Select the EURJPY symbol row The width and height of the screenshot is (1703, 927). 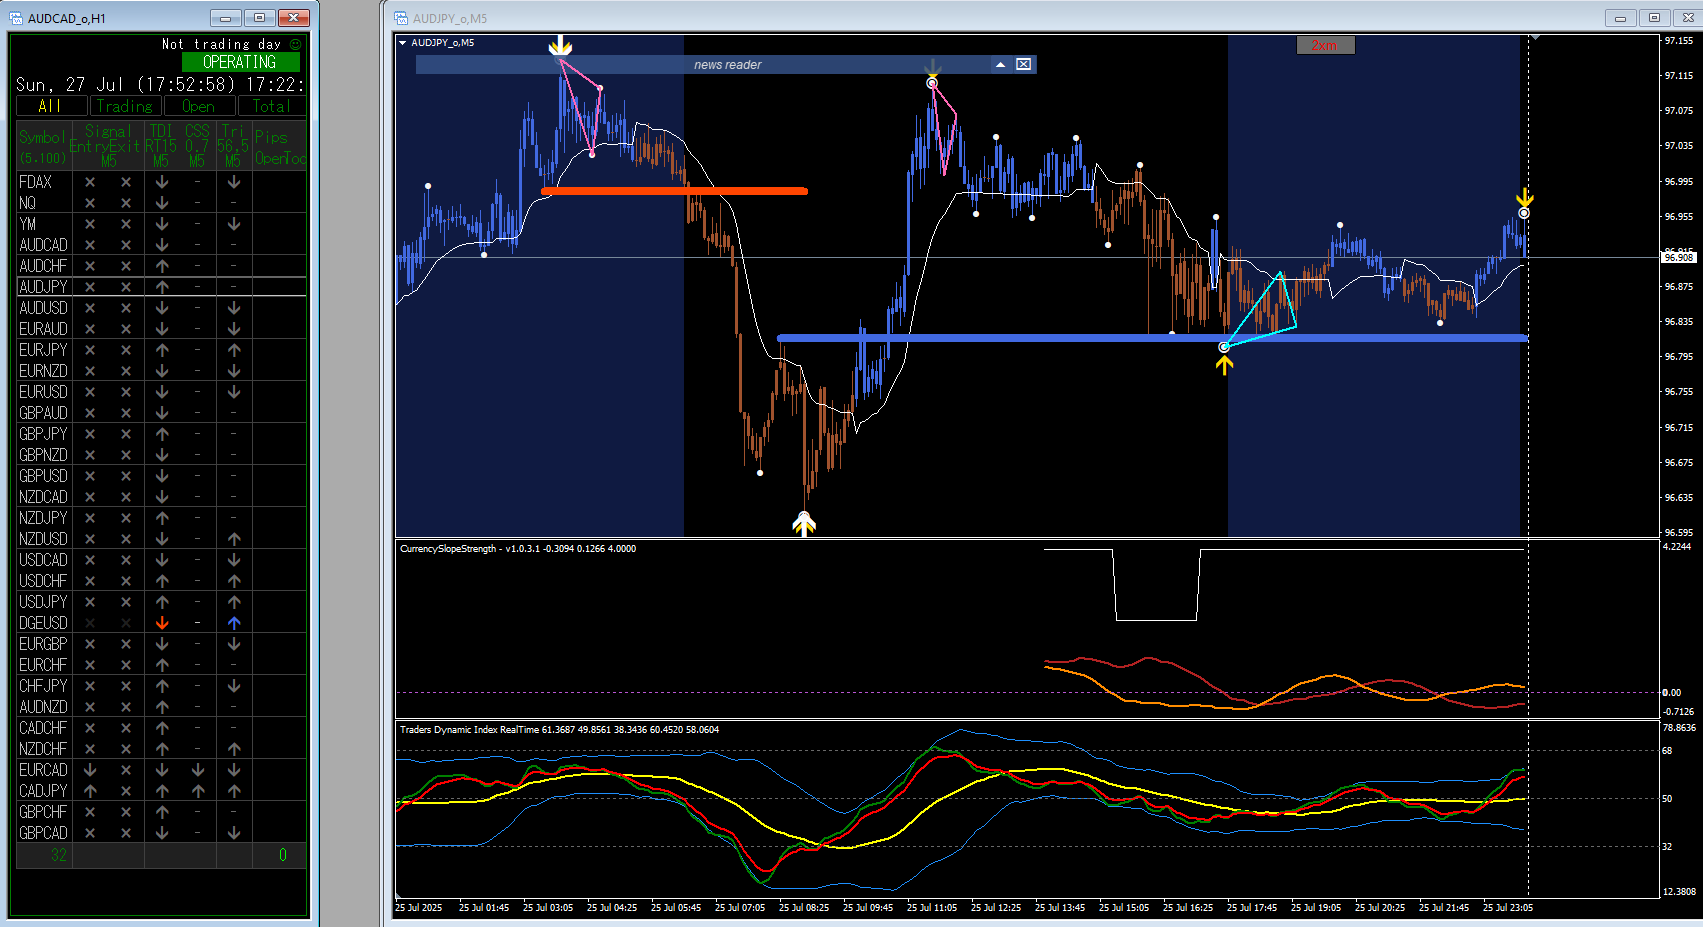click(x=160, y=350)
